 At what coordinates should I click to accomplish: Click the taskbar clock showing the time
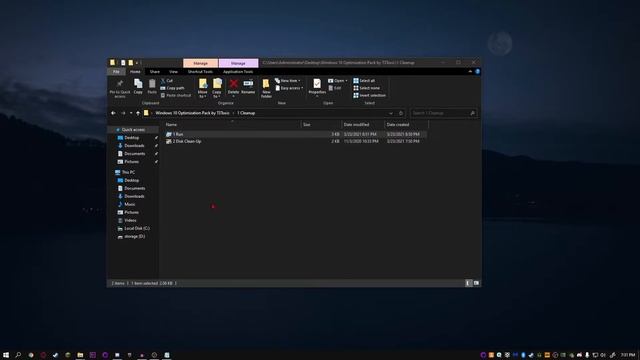tap(628, 355)
